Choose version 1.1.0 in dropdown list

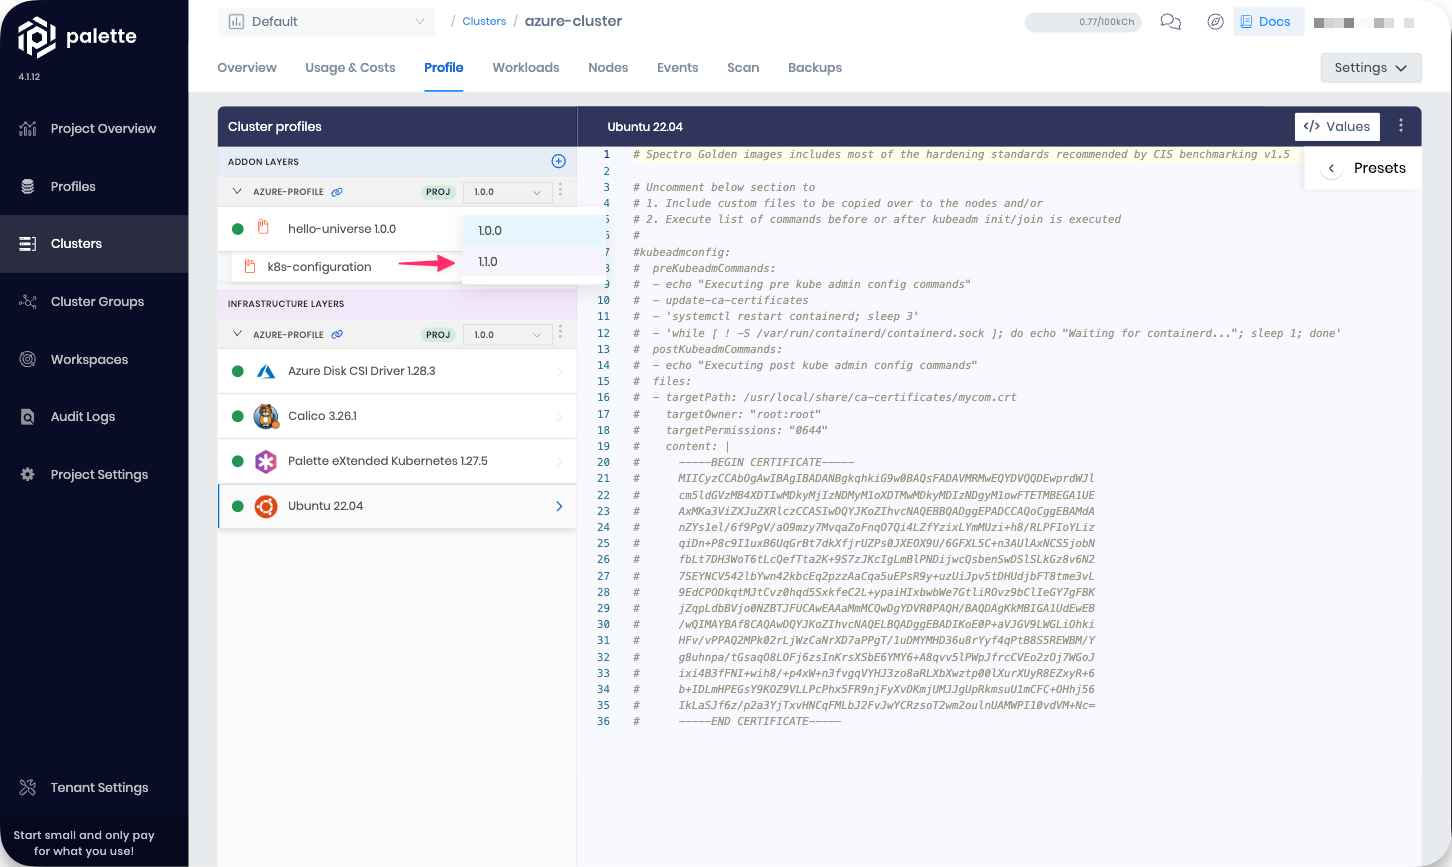(534, 262)
